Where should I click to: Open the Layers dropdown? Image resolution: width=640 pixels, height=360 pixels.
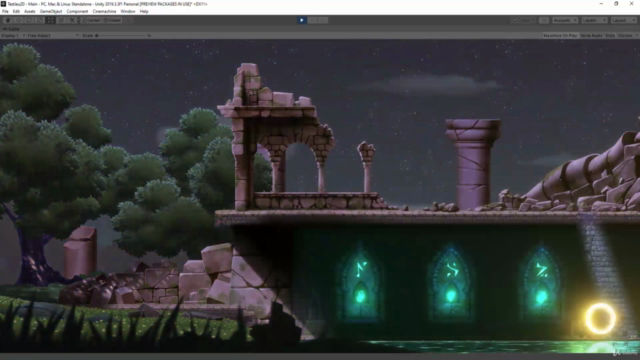[x=594, y=20]
